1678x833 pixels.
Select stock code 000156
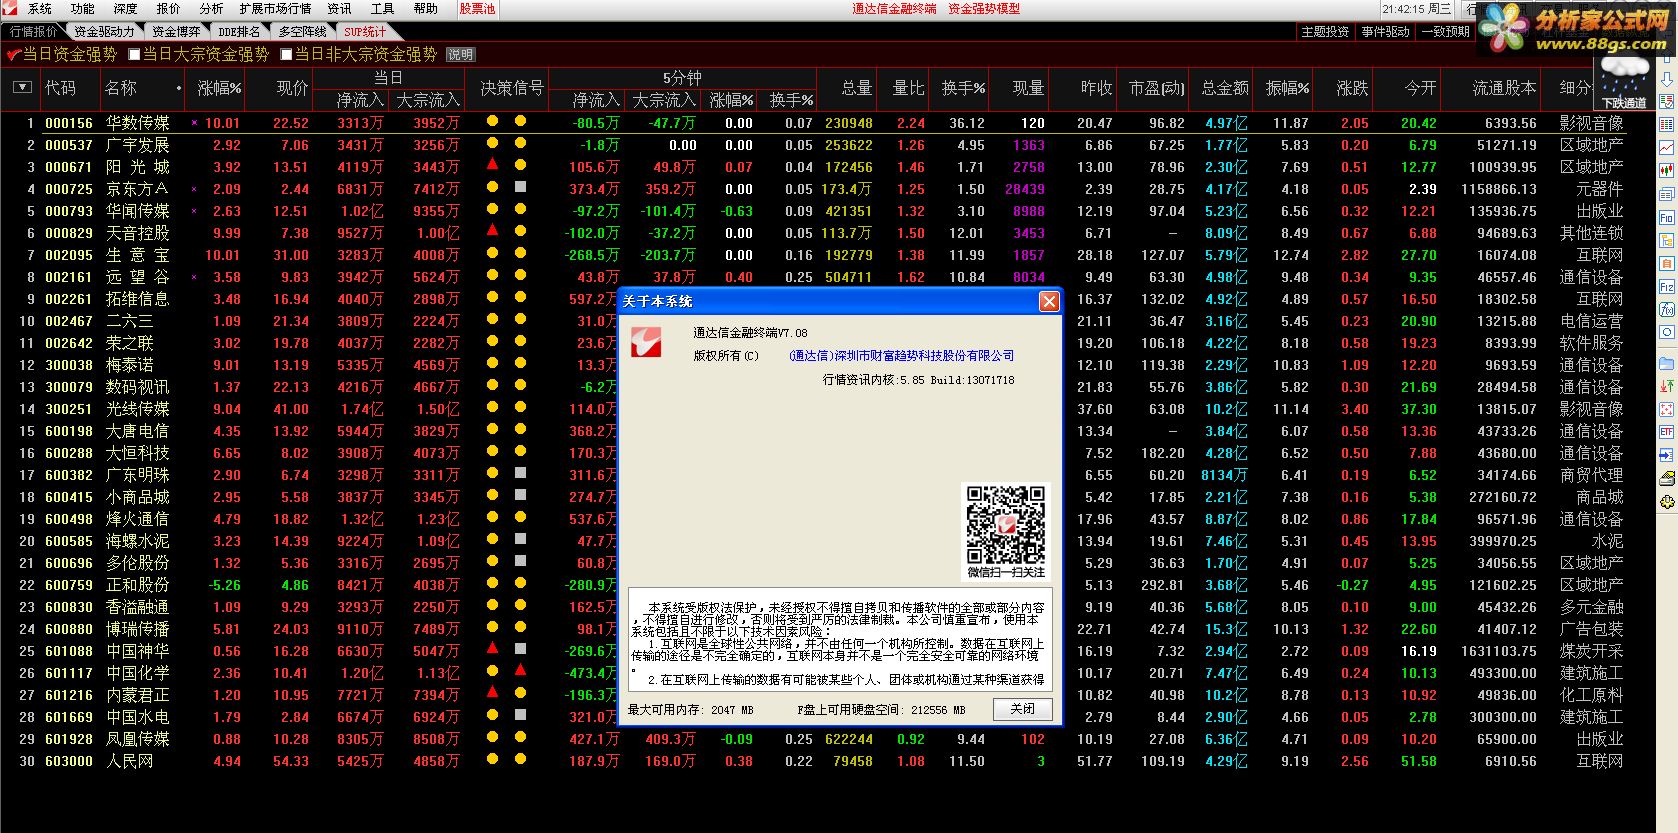(69, 123)
